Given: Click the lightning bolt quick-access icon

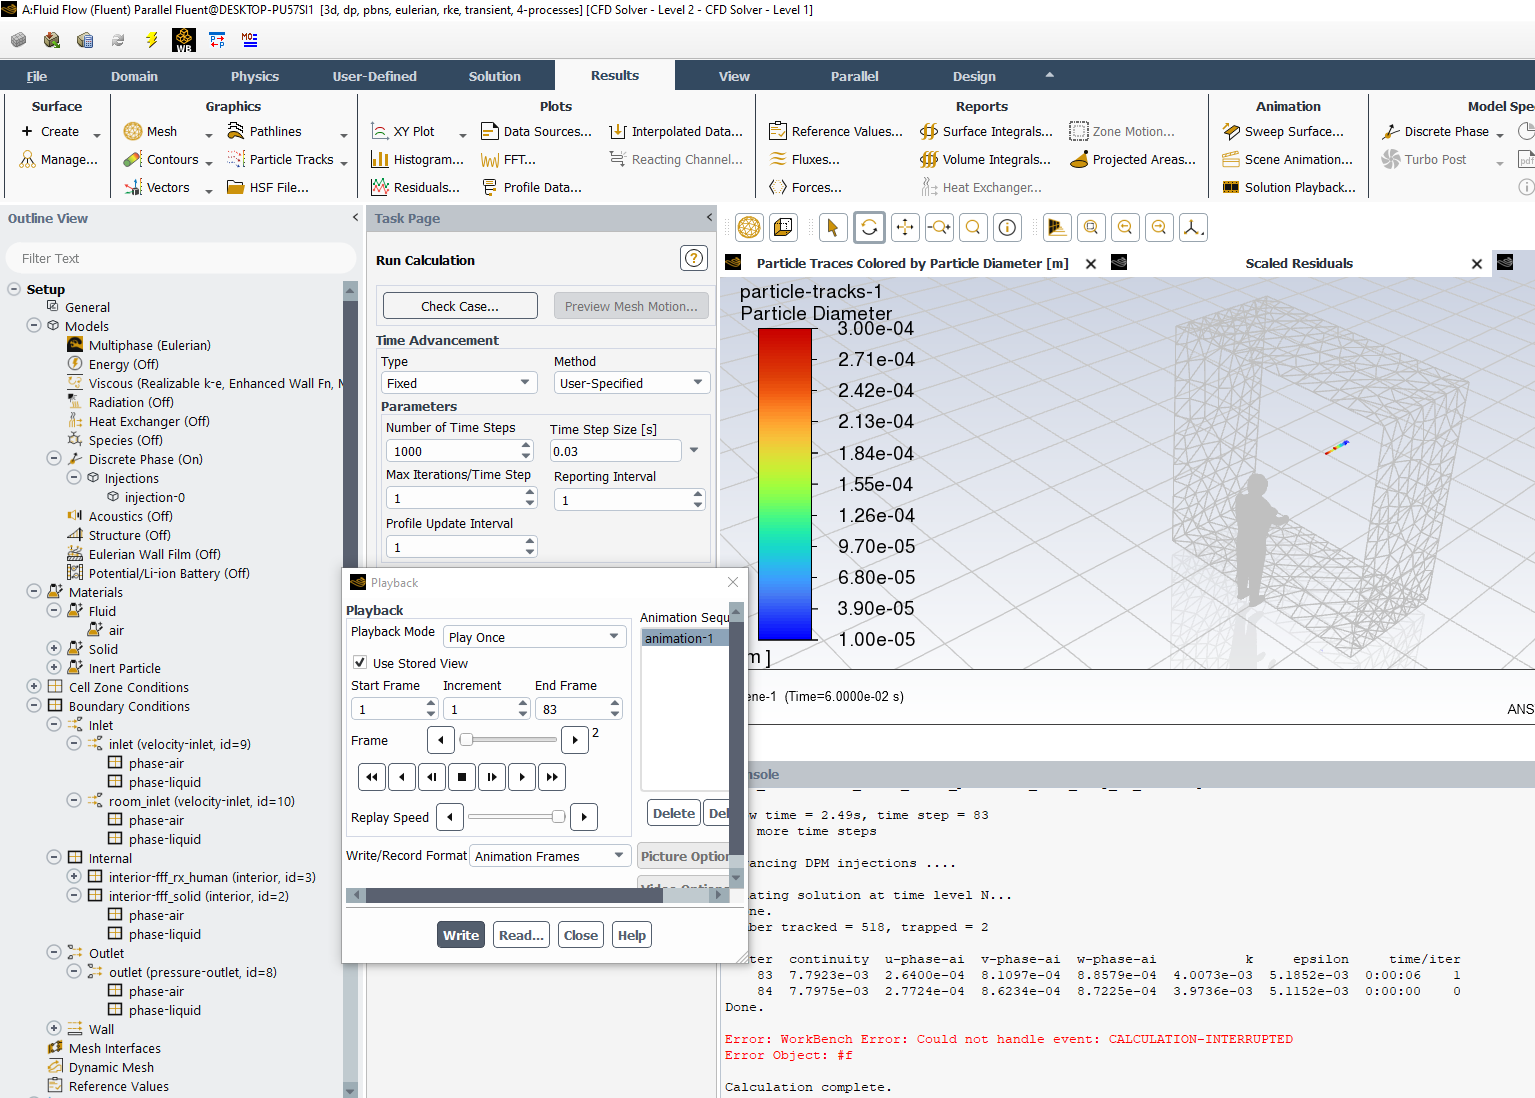Looking at the screenshot, I should tap(151, 40).
